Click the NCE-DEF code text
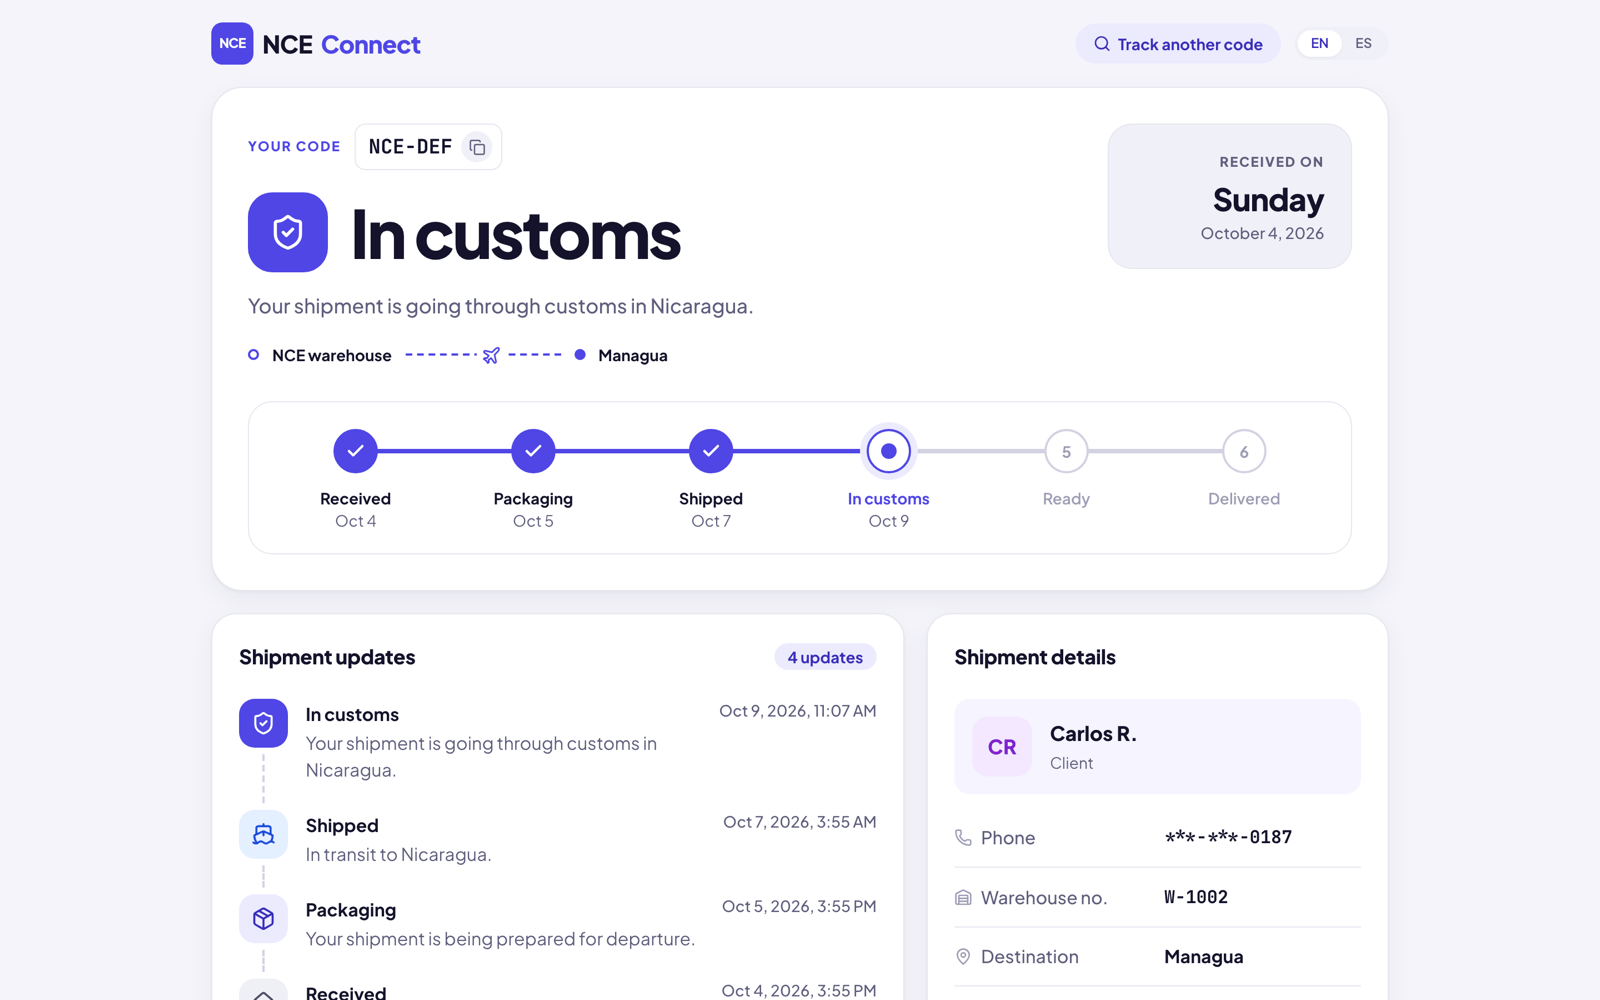 pos(410,147)
